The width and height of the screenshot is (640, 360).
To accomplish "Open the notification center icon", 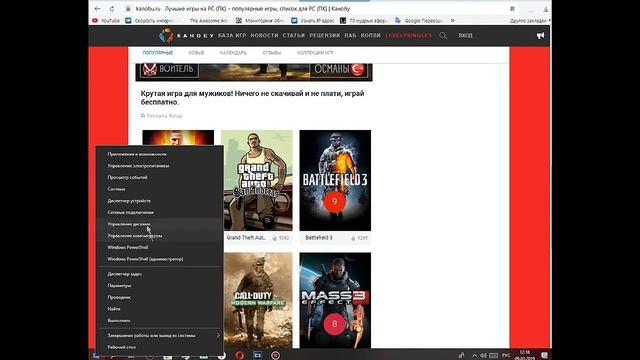I will coord(544,356).
